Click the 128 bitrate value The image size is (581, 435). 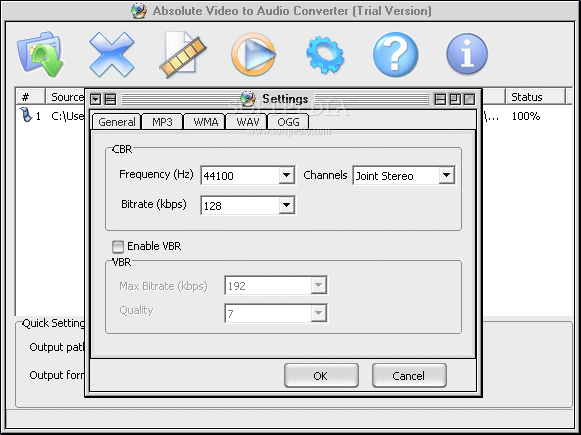pos(213,206)
